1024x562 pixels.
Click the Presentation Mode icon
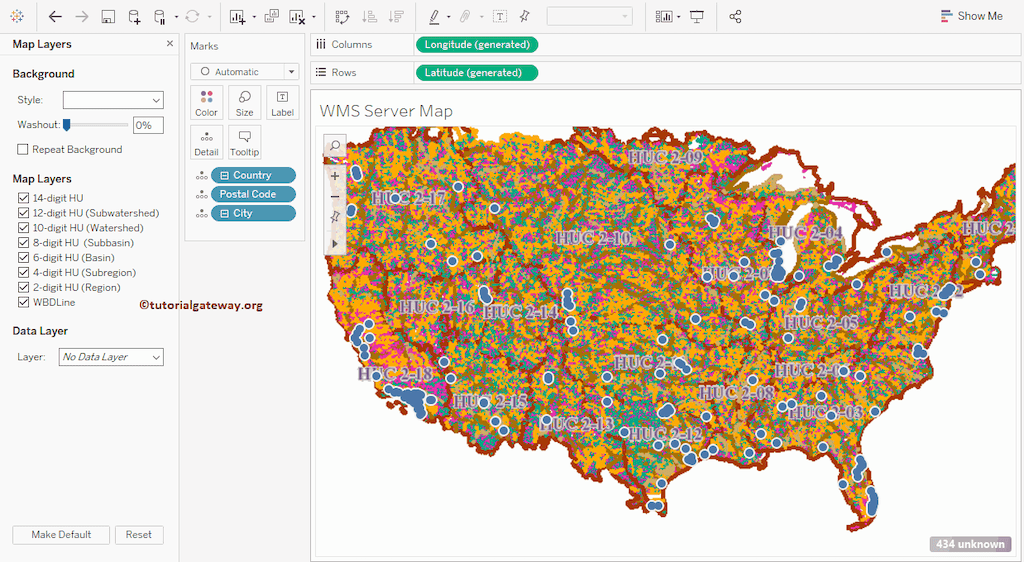(697, 17)
